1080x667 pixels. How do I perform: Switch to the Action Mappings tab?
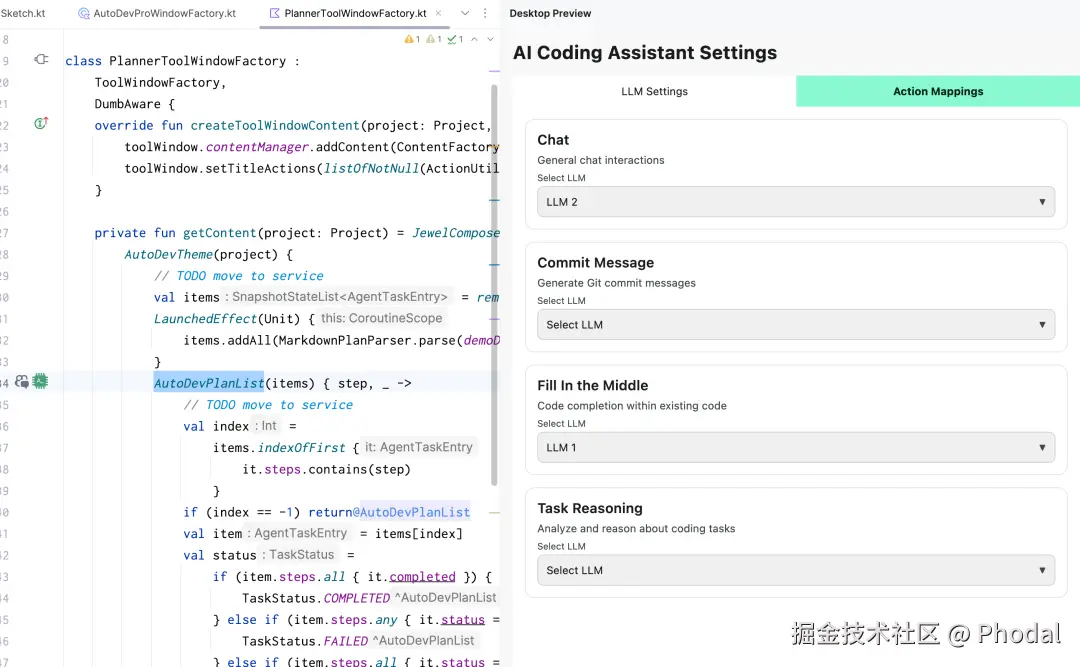[x=938, y=91]
